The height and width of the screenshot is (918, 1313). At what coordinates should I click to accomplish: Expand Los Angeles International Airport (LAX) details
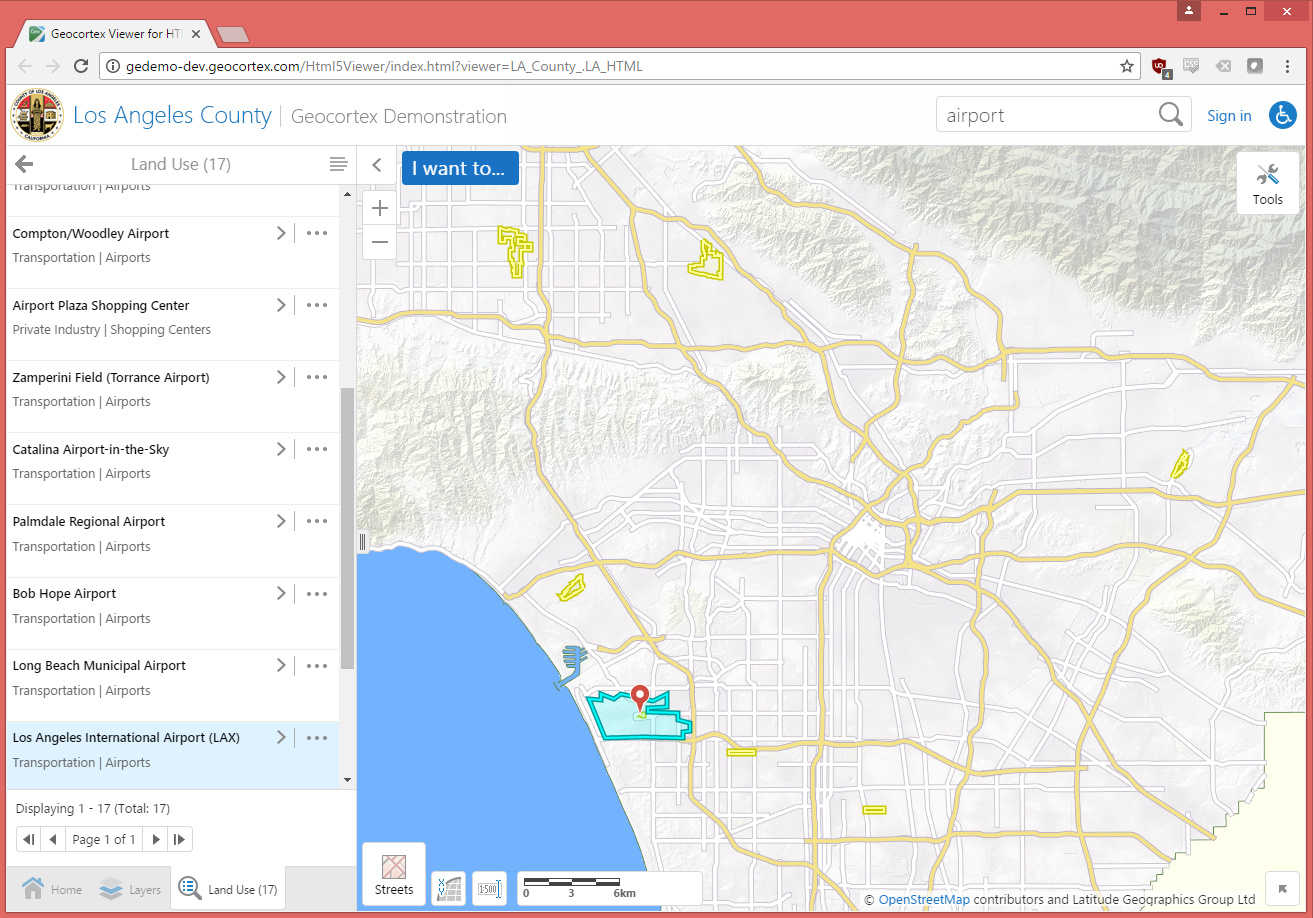(281, 737)
